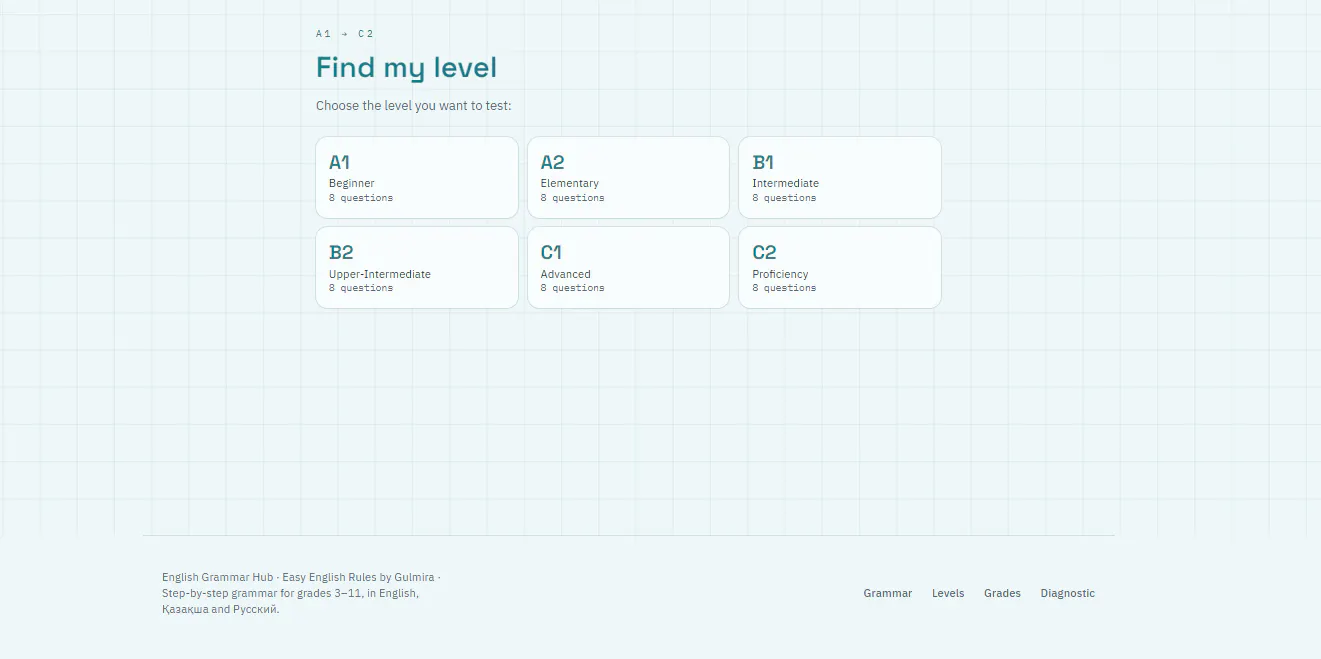Click the Diagnostic footer link

pyautogui.click(x=1068, y=593)
